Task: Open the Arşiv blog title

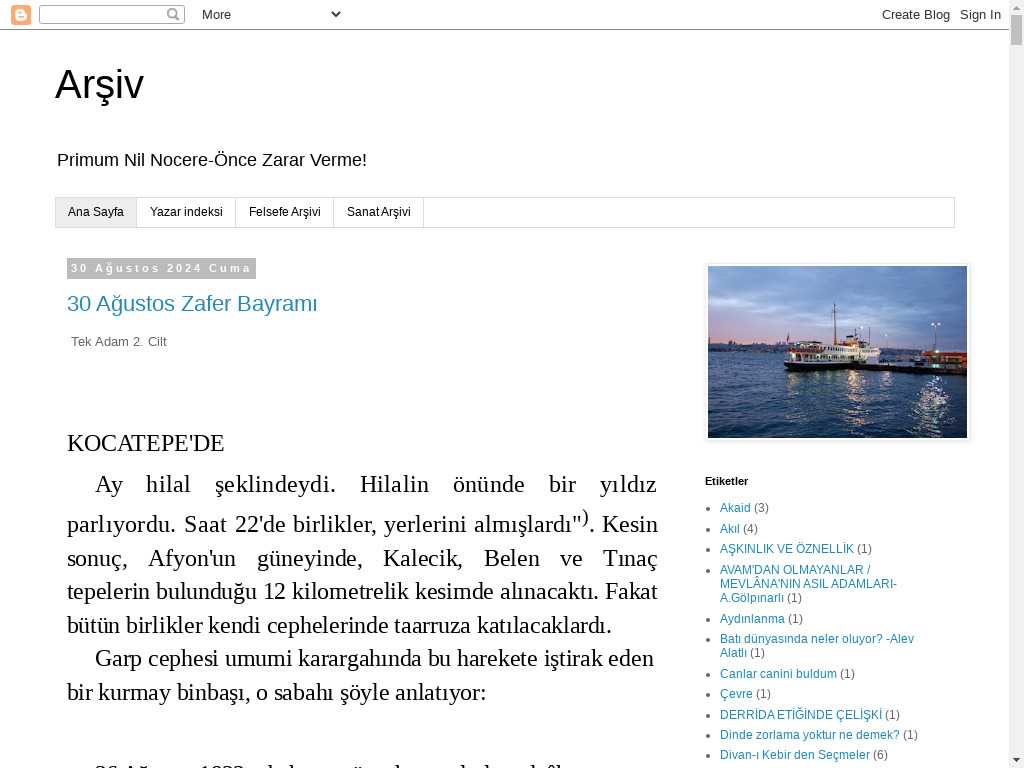Action: 99,84
